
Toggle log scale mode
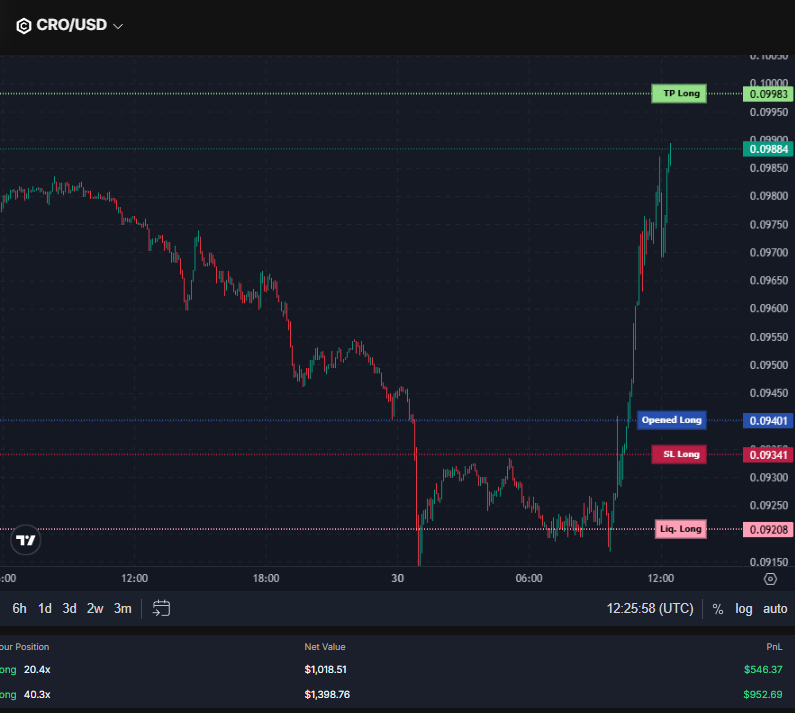744,609
